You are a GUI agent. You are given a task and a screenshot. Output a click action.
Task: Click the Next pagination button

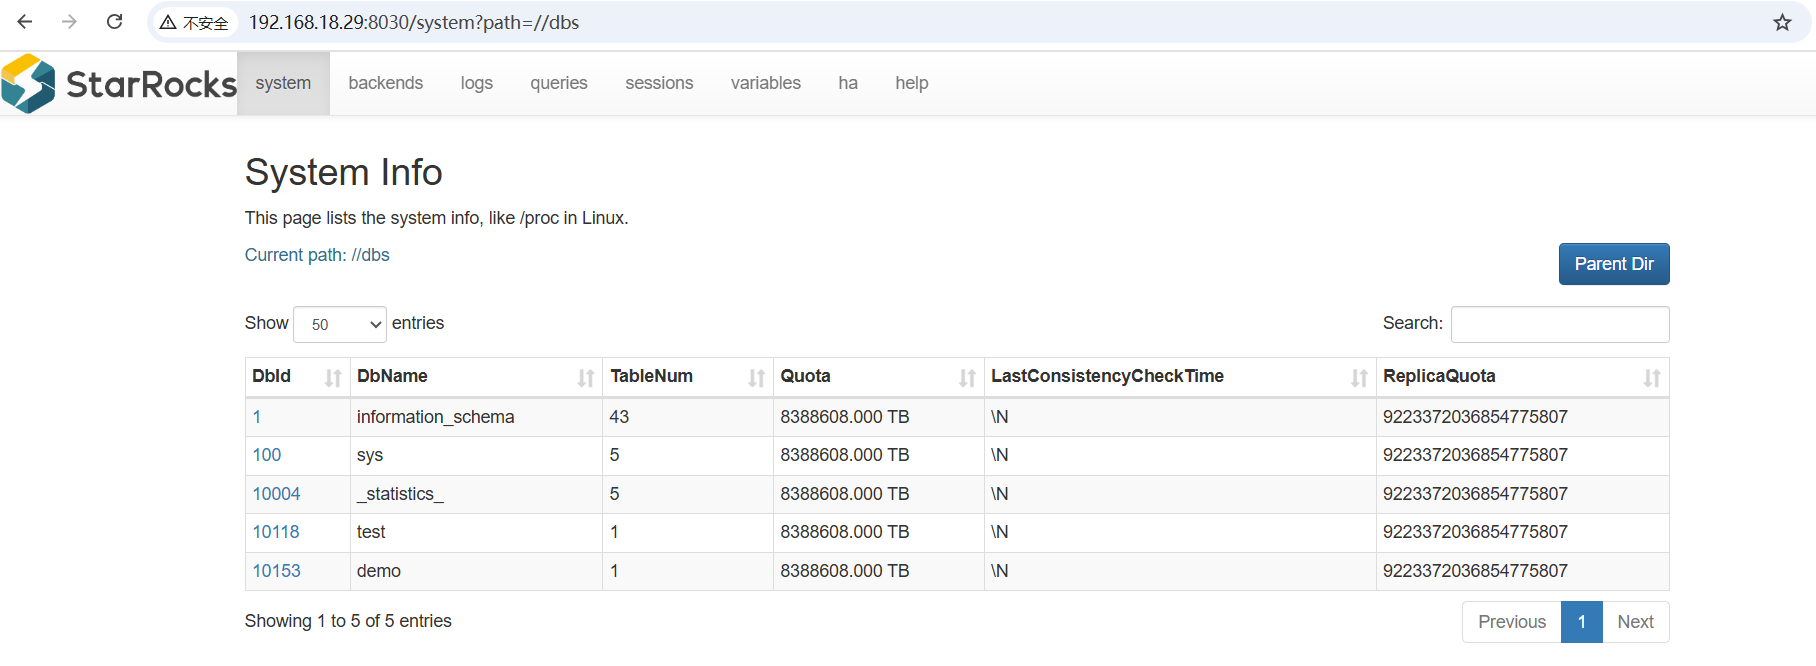coord(1636,622)
